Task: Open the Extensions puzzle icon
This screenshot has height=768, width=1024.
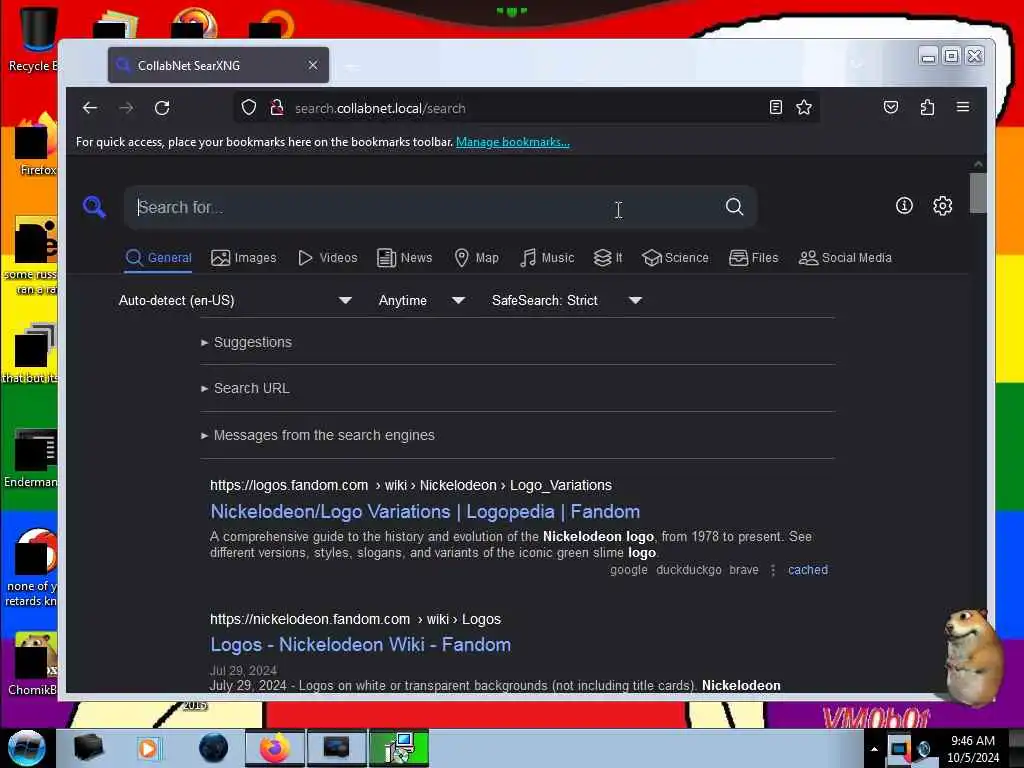Action: coord(927,108)
